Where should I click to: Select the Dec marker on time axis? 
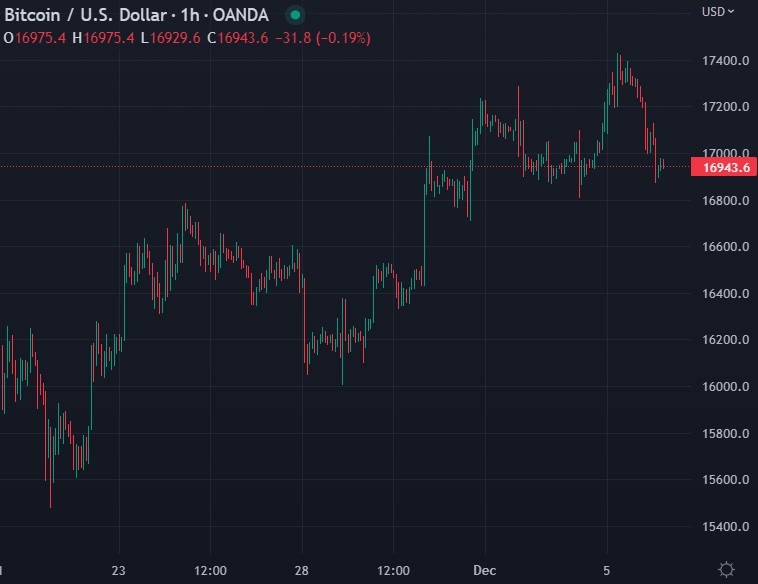coord(484,570)
